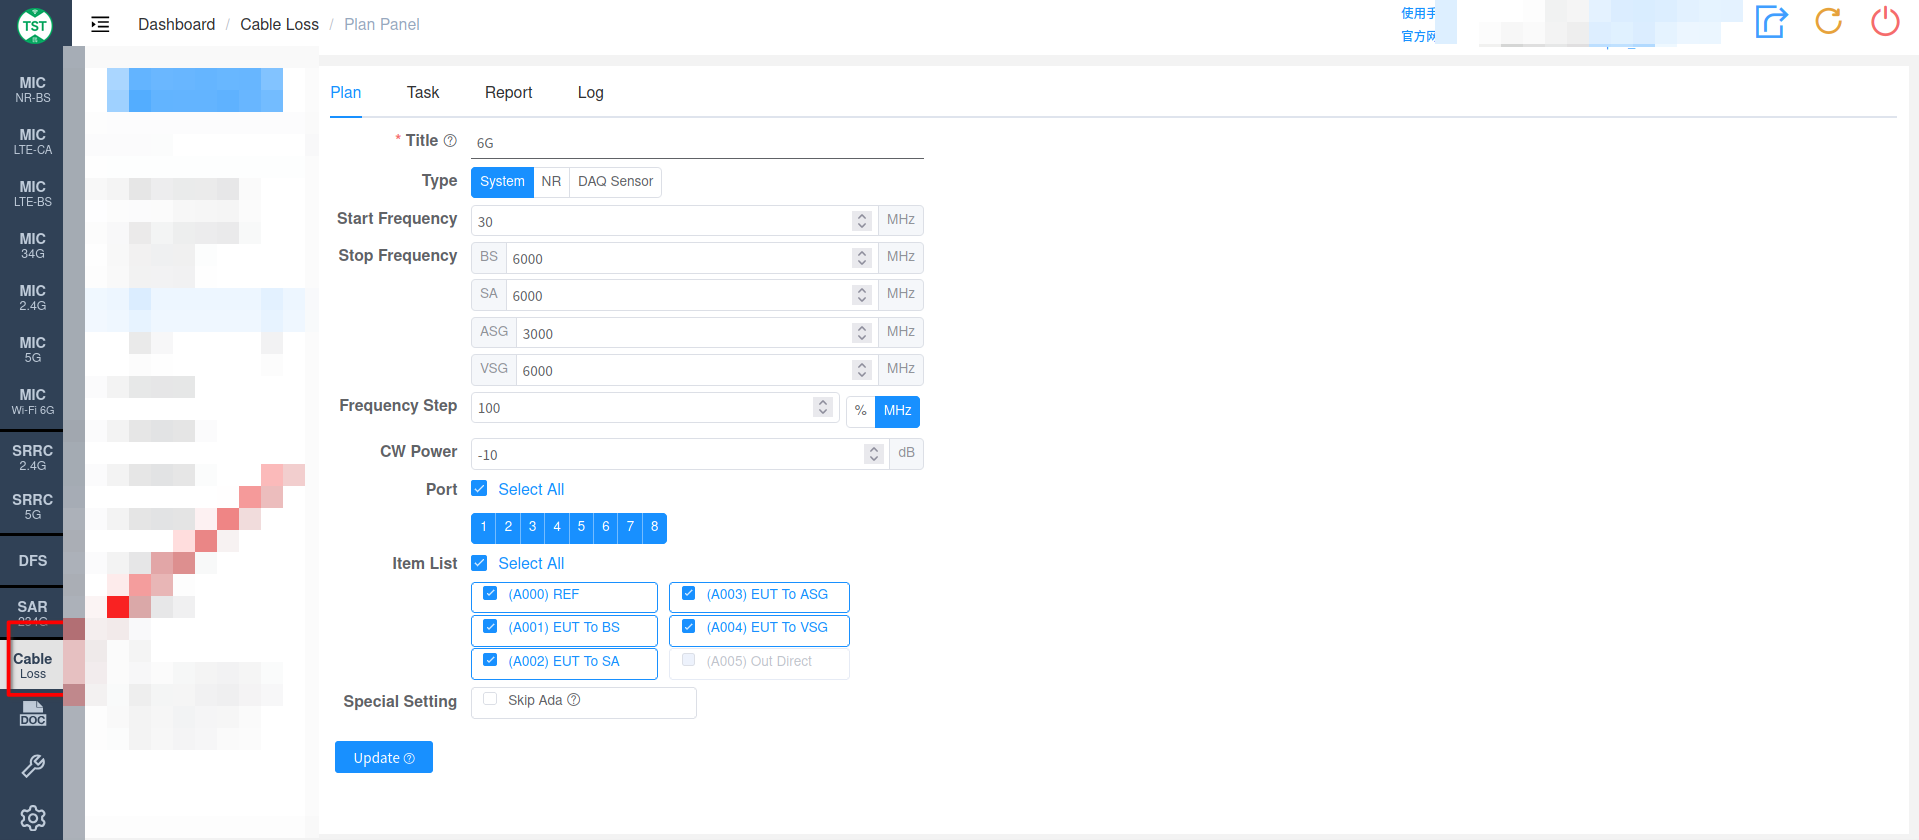This screenshot has width=1919, height=840.
Task: Enable the Skip Ada checkbox
Action: click(490, 700)
